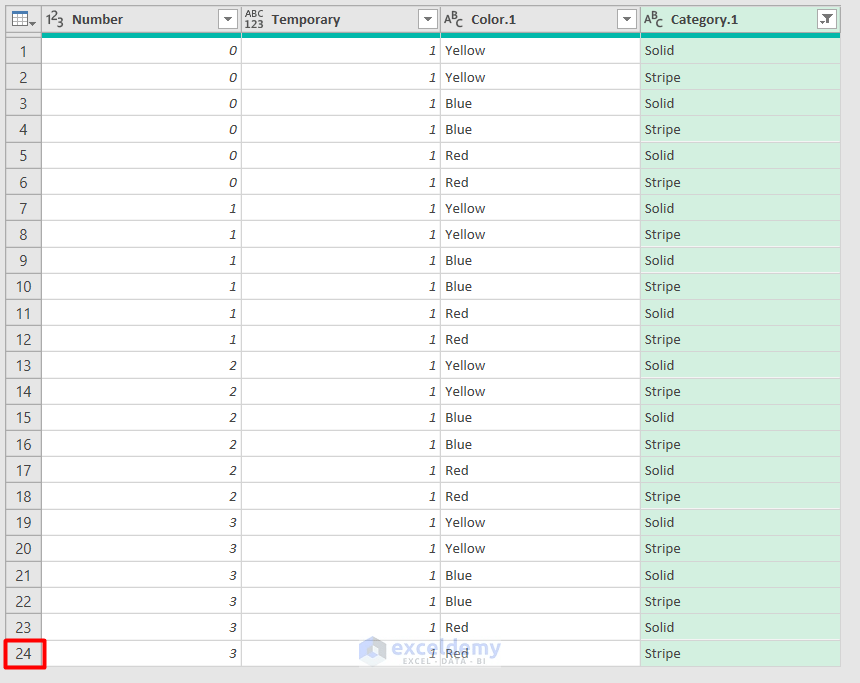
Task: Open the Number column filter dropdown
Action: pyautogui.click(x=227, y=19)
